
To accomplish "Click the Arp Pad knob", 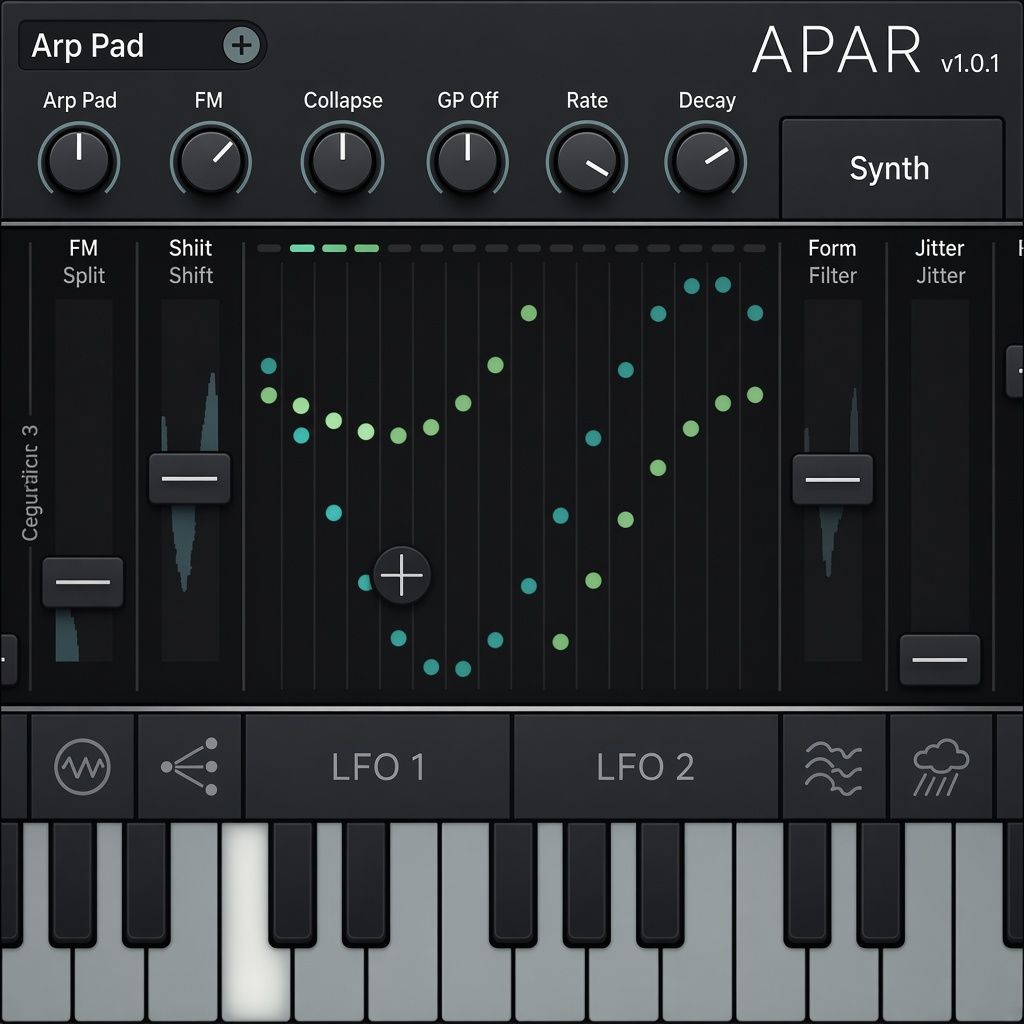I will [79, 160].
